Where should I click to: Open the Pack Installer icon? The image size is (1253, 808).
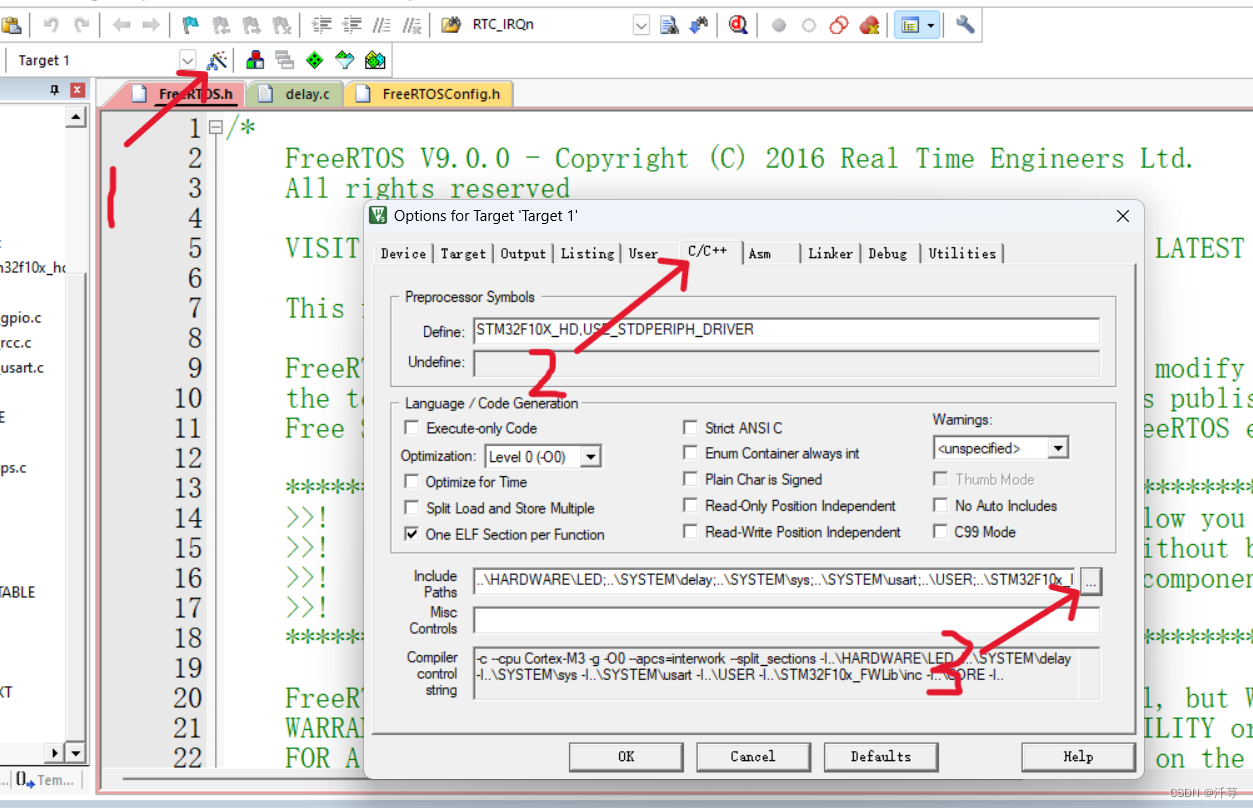[375, 60]
